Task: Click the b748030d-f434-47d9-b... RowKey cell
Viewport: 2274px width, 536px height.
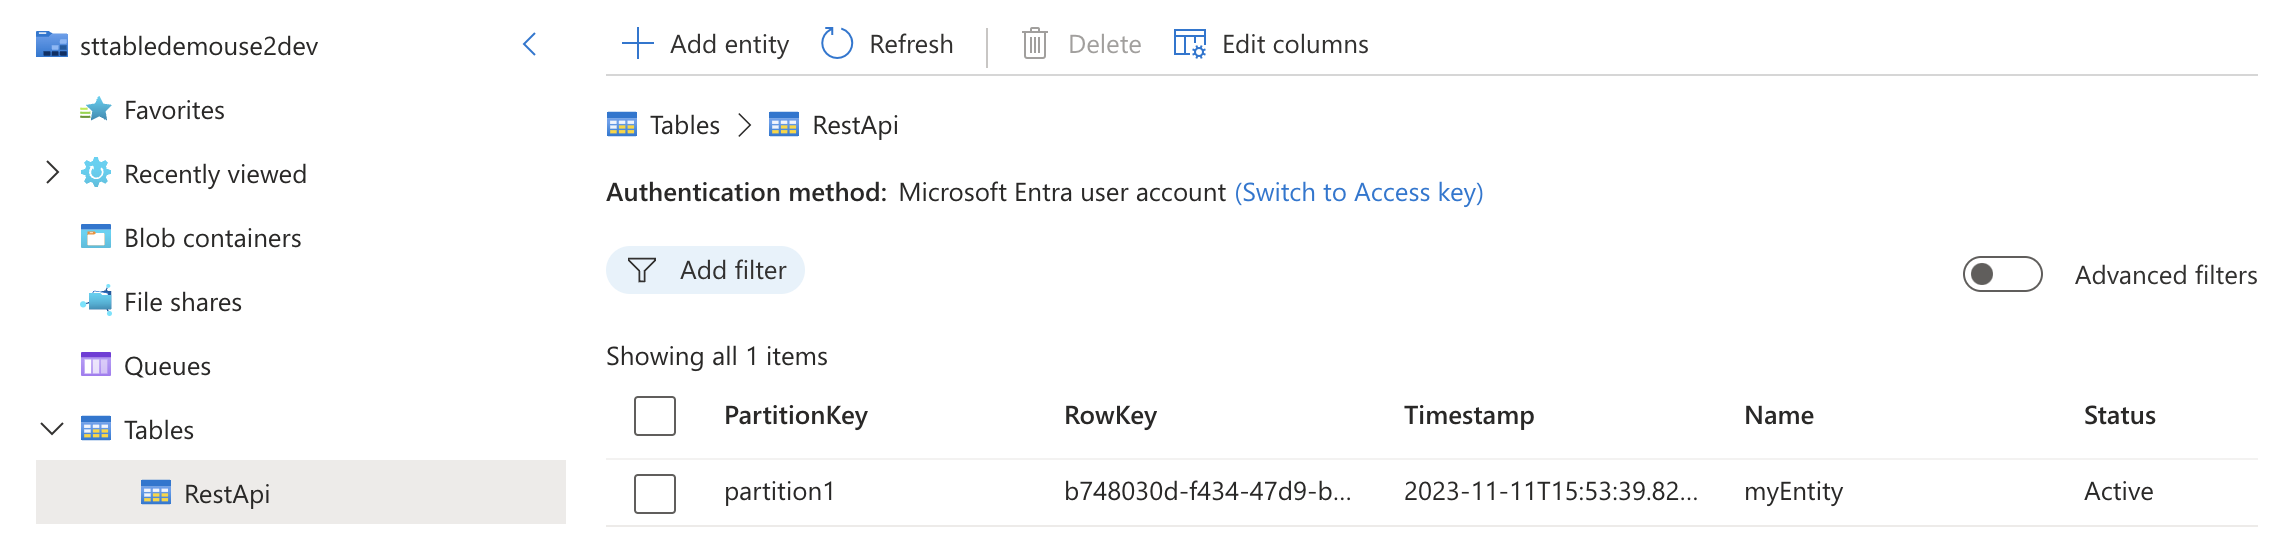Action: [x=1207, y=491]
